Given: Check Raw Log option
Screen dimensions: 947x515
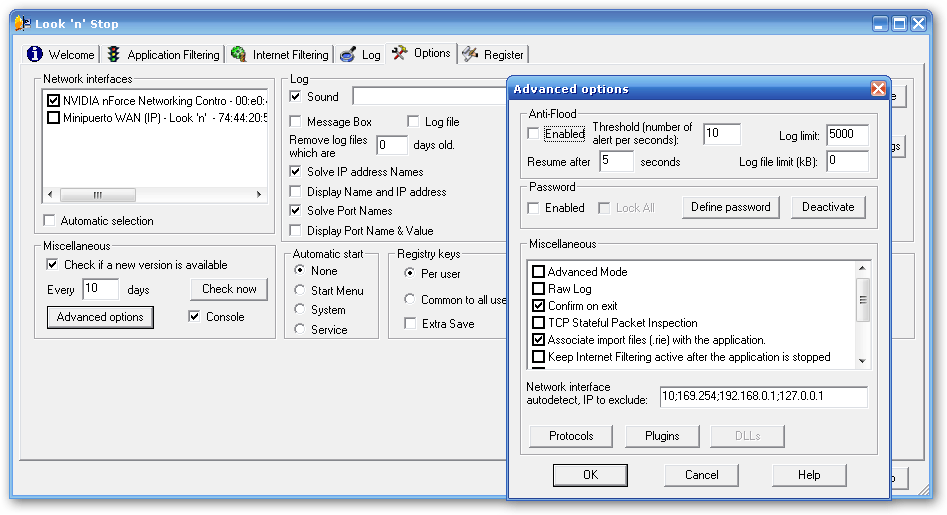Looking at the screenshot, I should coord(539,289).
